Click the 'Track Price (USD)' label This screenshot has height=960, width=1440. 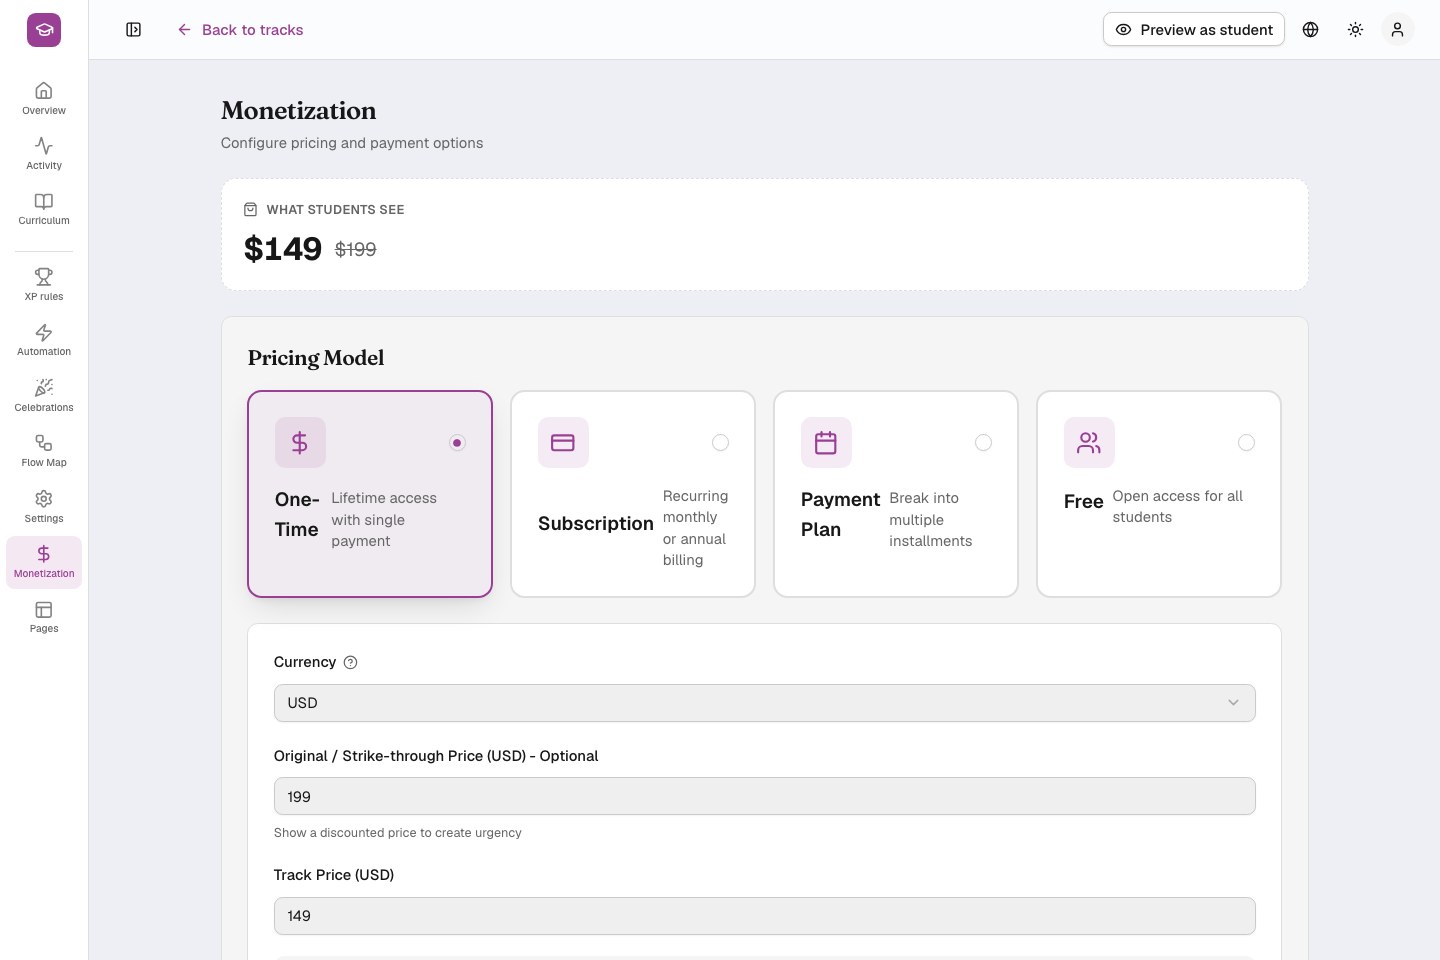(334, 875)
